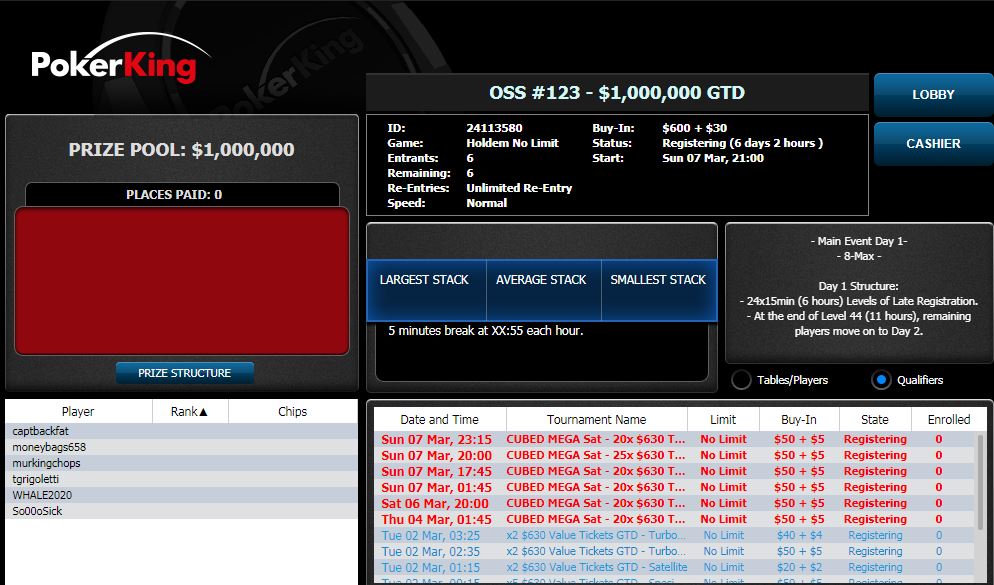
Task: Sort qualifiers by Buy-In header
Action: (x=799, y=420)
